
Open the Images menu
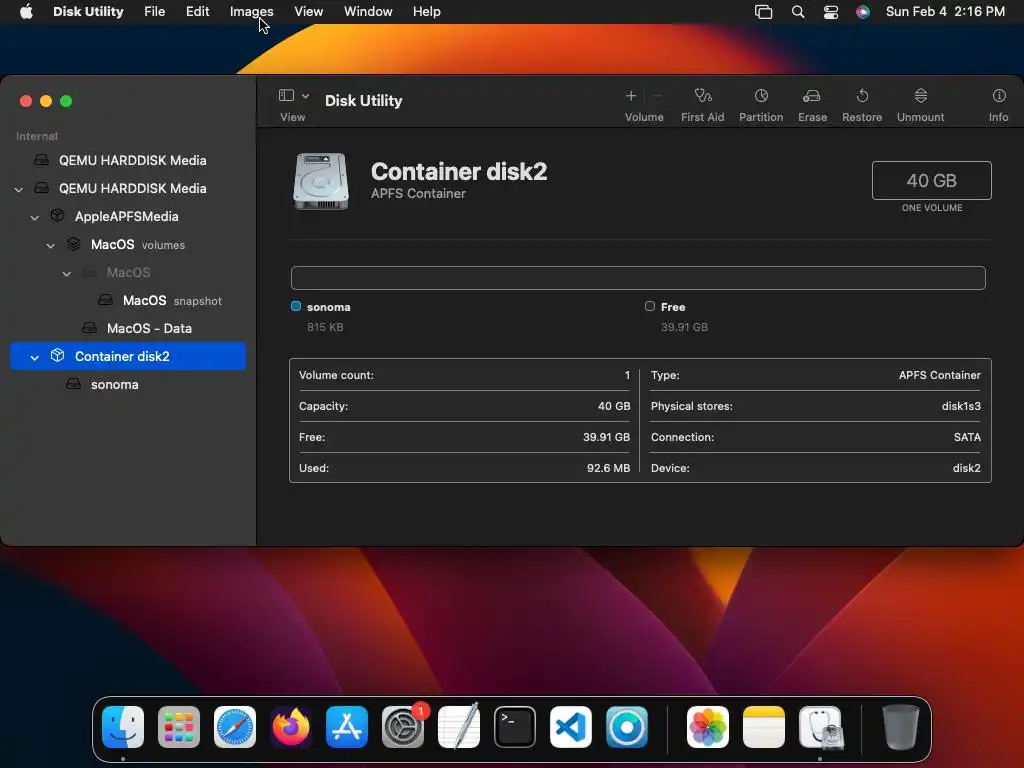pos(251,12)
